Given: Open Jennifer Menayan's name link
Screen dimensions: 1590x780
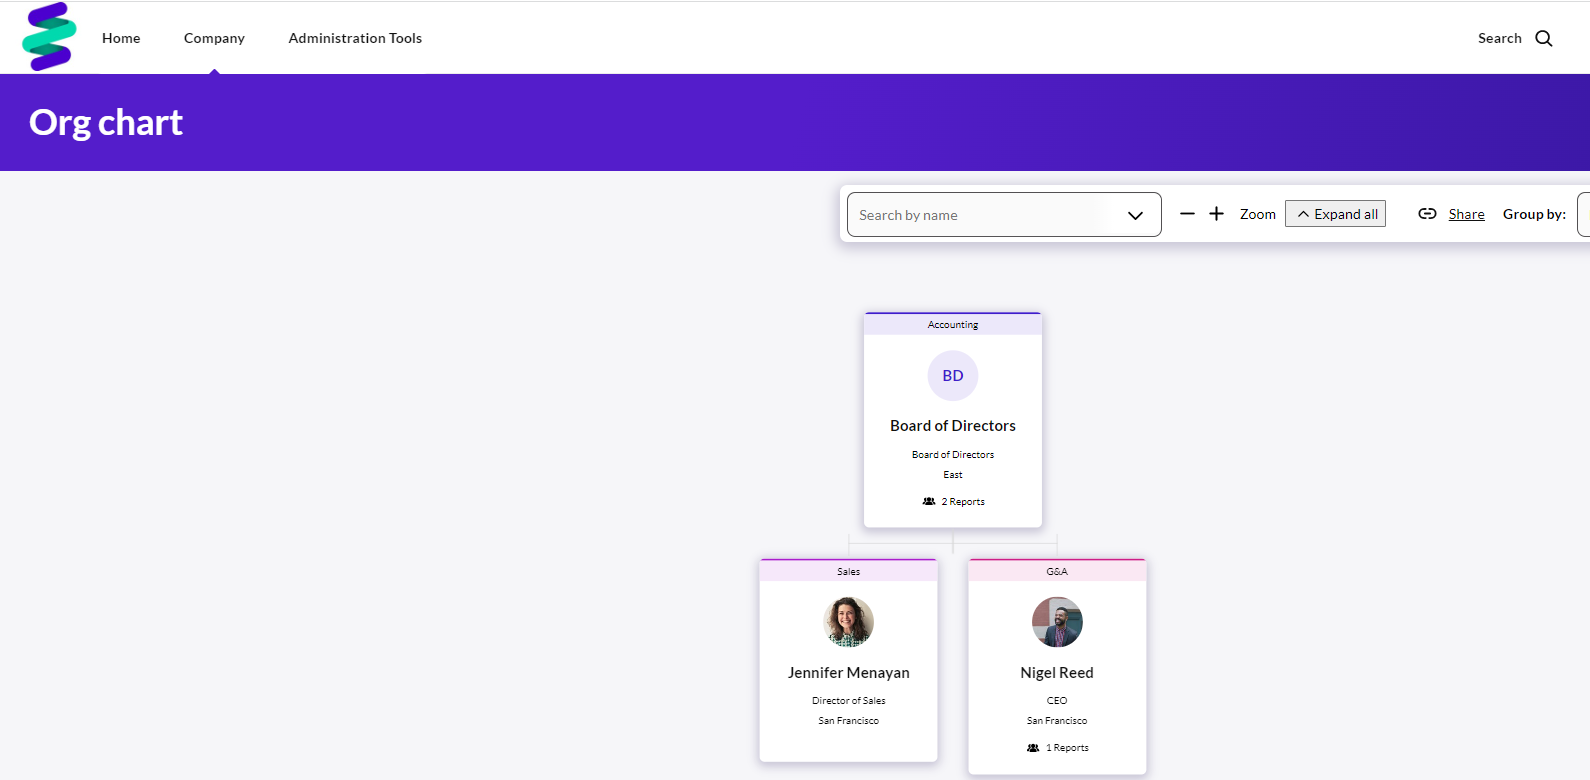Looking at the screenshot, I should click(x=848, y=673).
